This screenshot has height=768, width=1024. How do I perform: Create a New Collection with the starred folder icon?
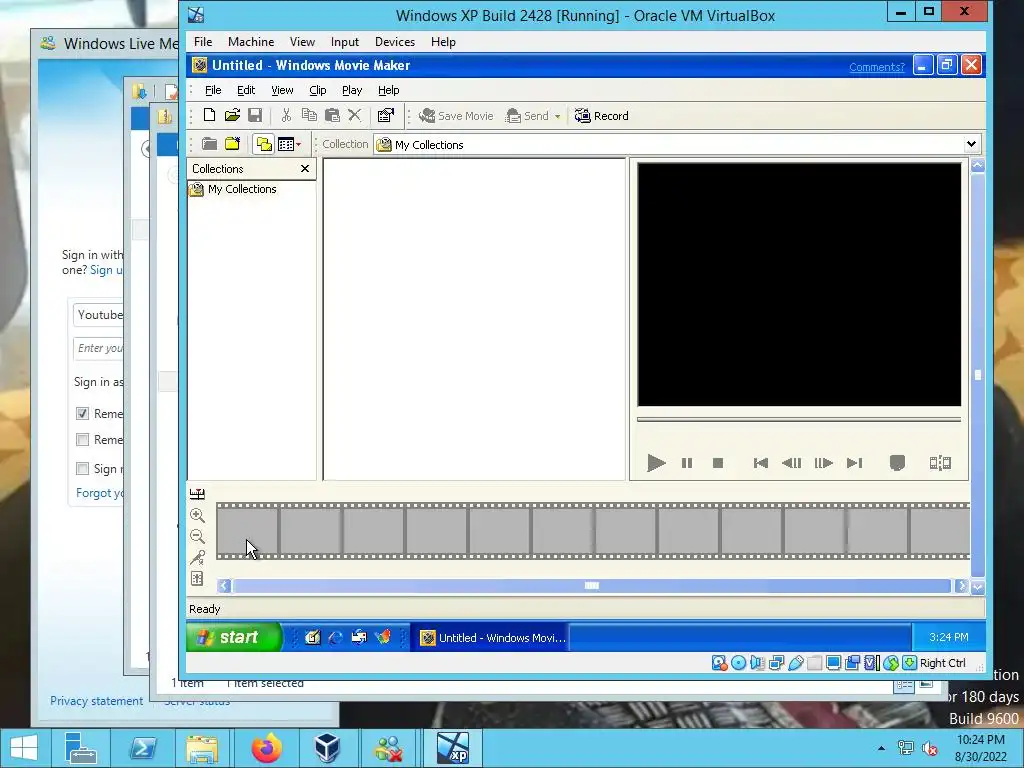(232, 144)
